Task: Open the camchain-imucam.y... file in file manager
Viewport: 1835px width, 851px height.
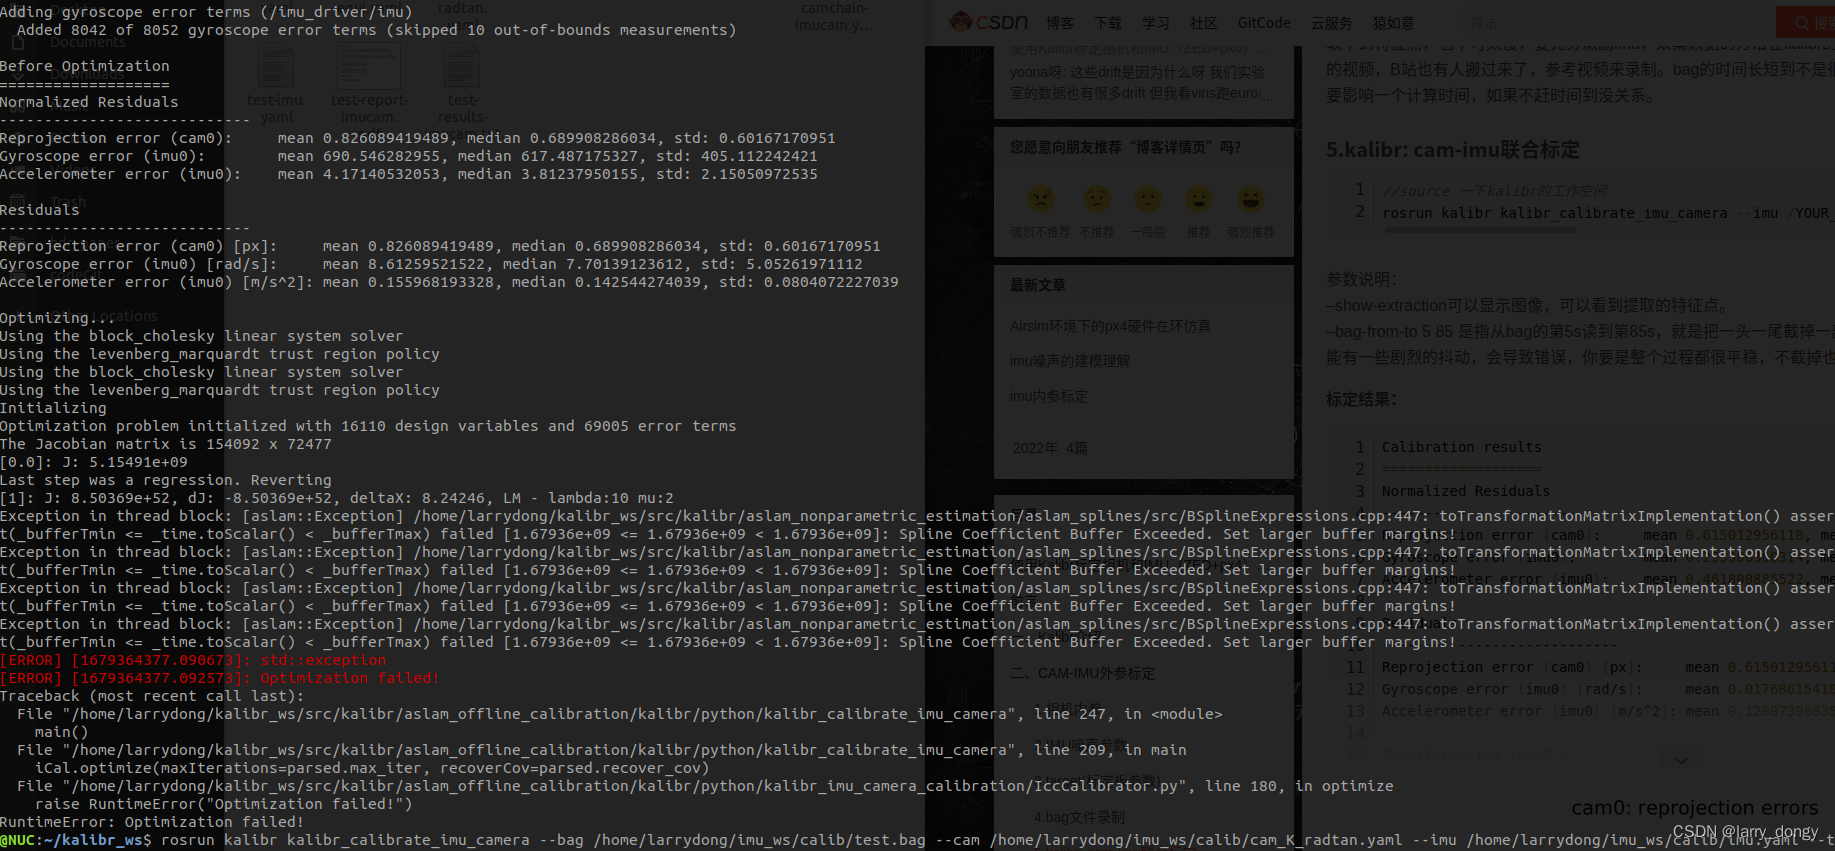Action: pos(834,16)
